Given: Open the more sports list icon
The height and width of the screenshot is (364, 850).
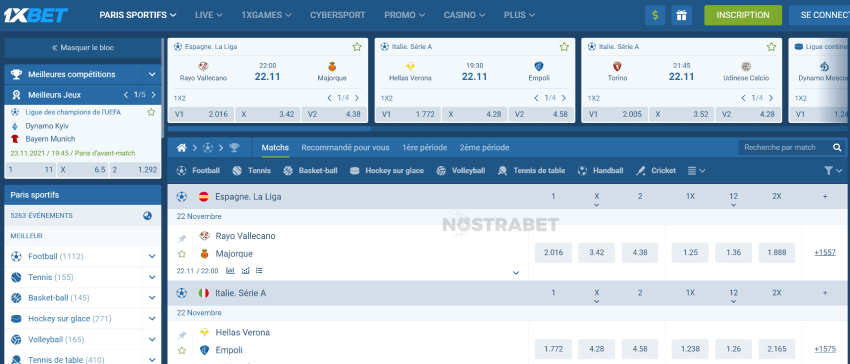Looking at the screenshot, I should 697,170.
